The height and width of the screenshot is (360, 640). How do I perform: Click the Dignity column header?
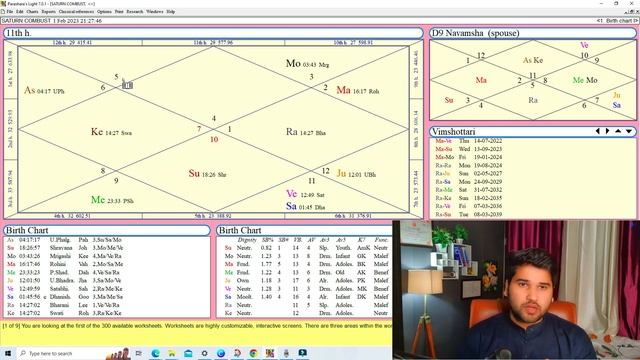[247, 240]
